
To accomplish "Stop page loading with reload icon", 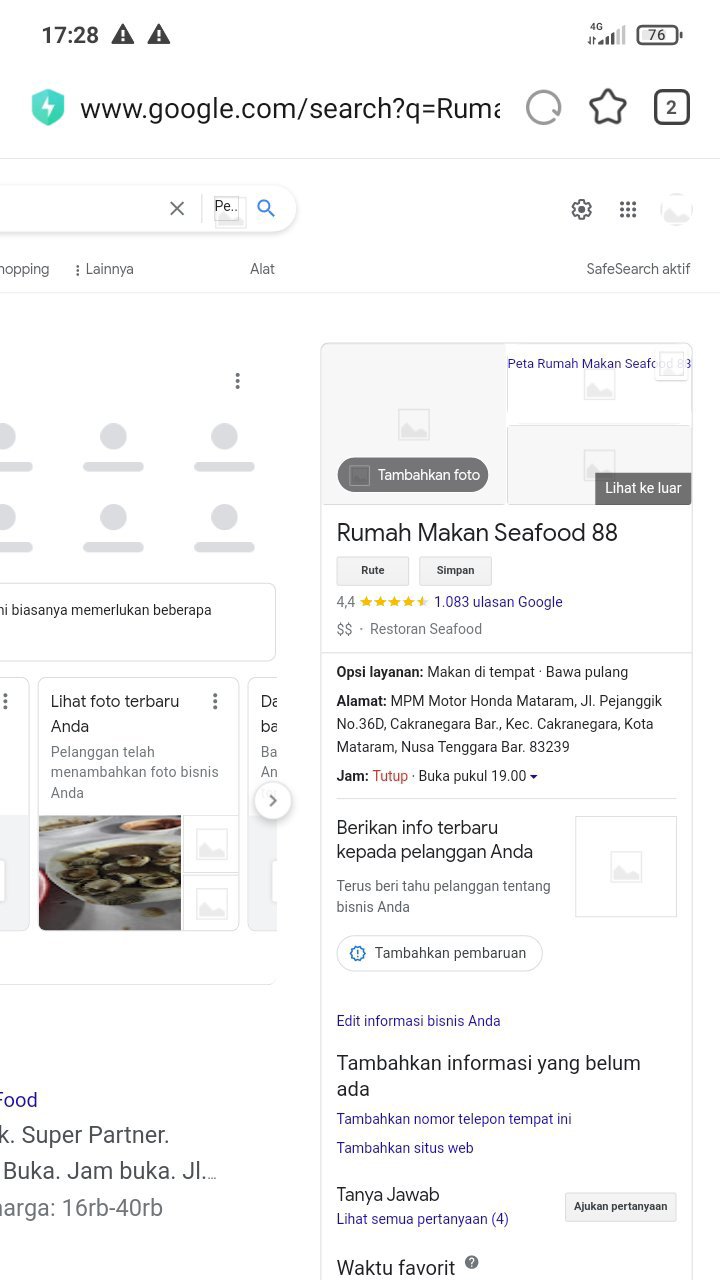I will pos(543,108).
